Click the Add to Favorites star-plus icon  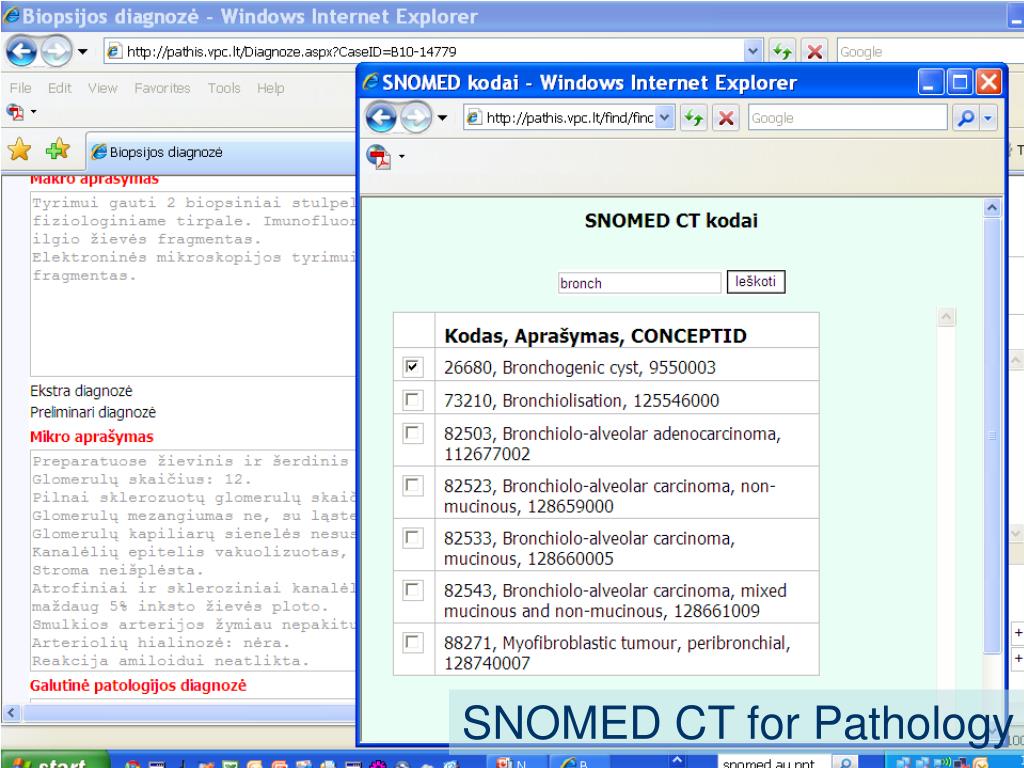[57, 150]
